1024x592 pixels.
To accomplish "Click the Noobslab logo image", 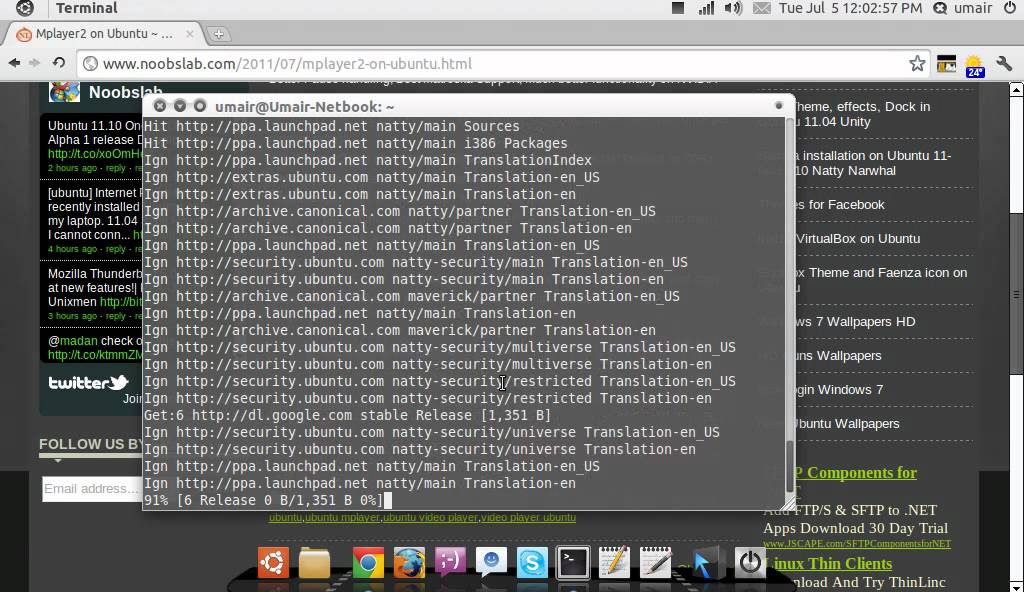I will tap(64, 92).
